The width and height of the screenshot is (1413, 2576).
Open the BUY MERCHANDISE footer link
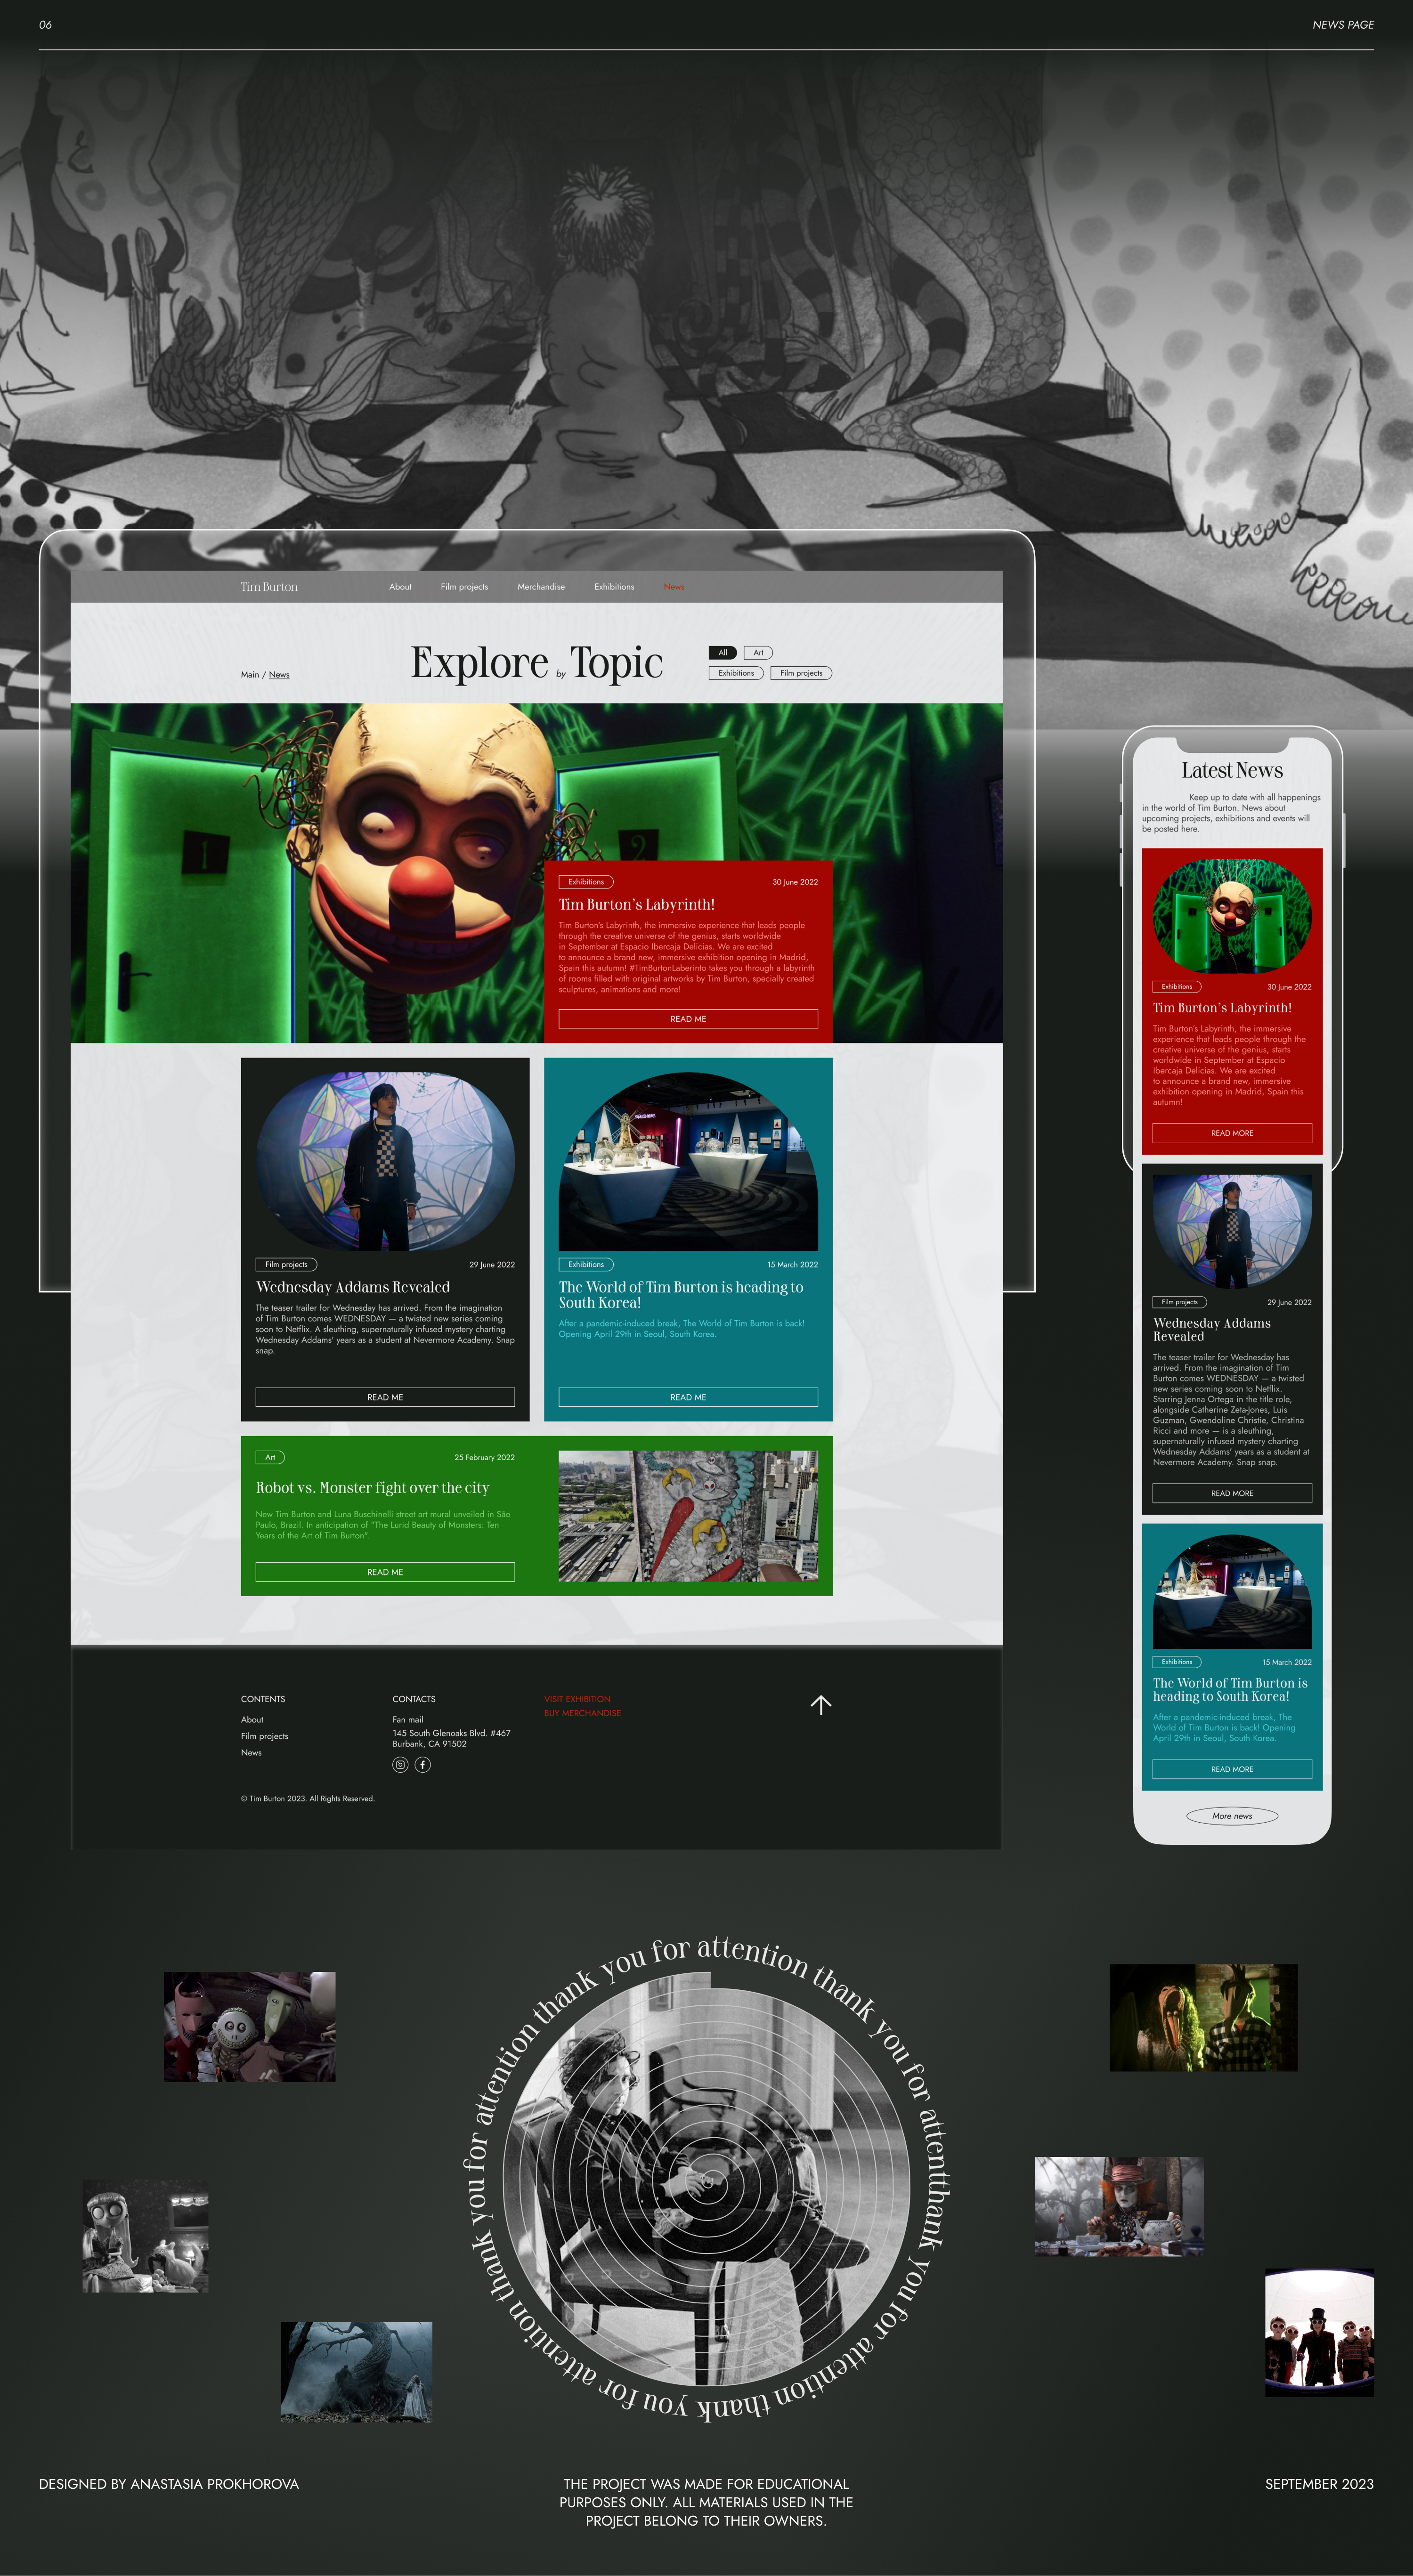(x=582, y=1713)
